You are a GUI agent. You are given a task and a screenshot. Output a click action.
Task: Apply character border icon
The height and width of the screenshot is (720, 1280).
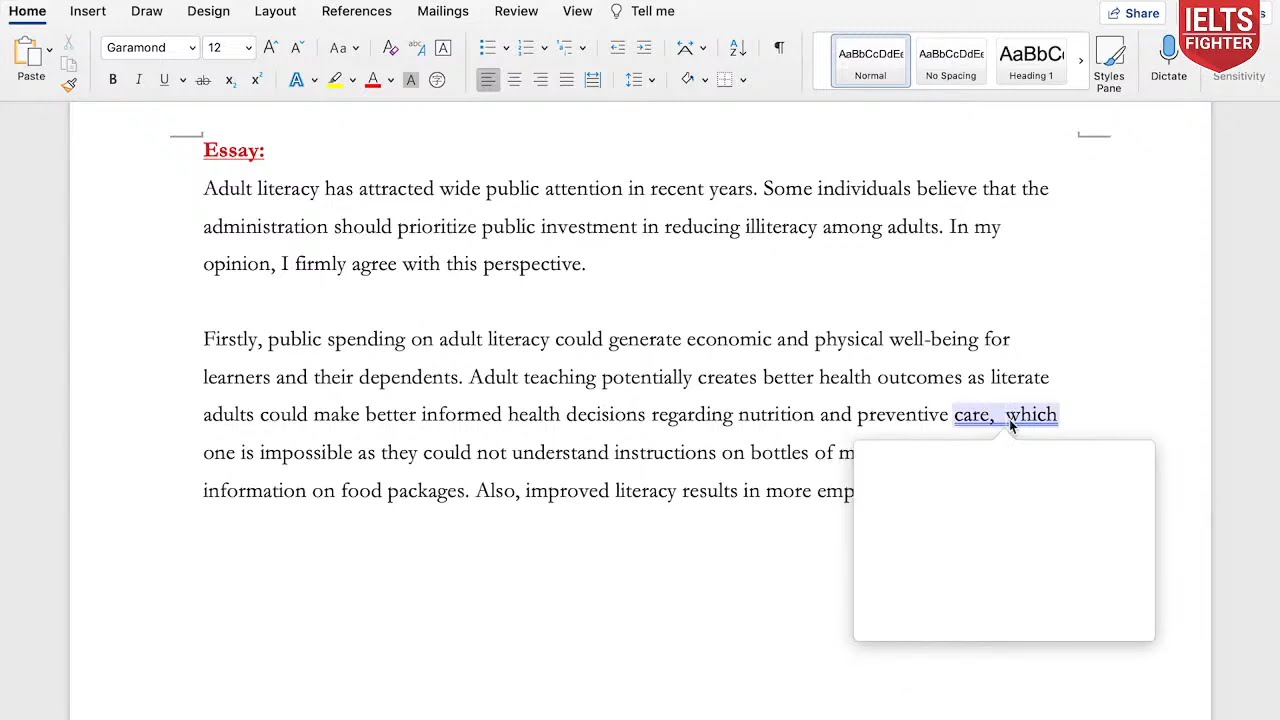click(443, 48)
